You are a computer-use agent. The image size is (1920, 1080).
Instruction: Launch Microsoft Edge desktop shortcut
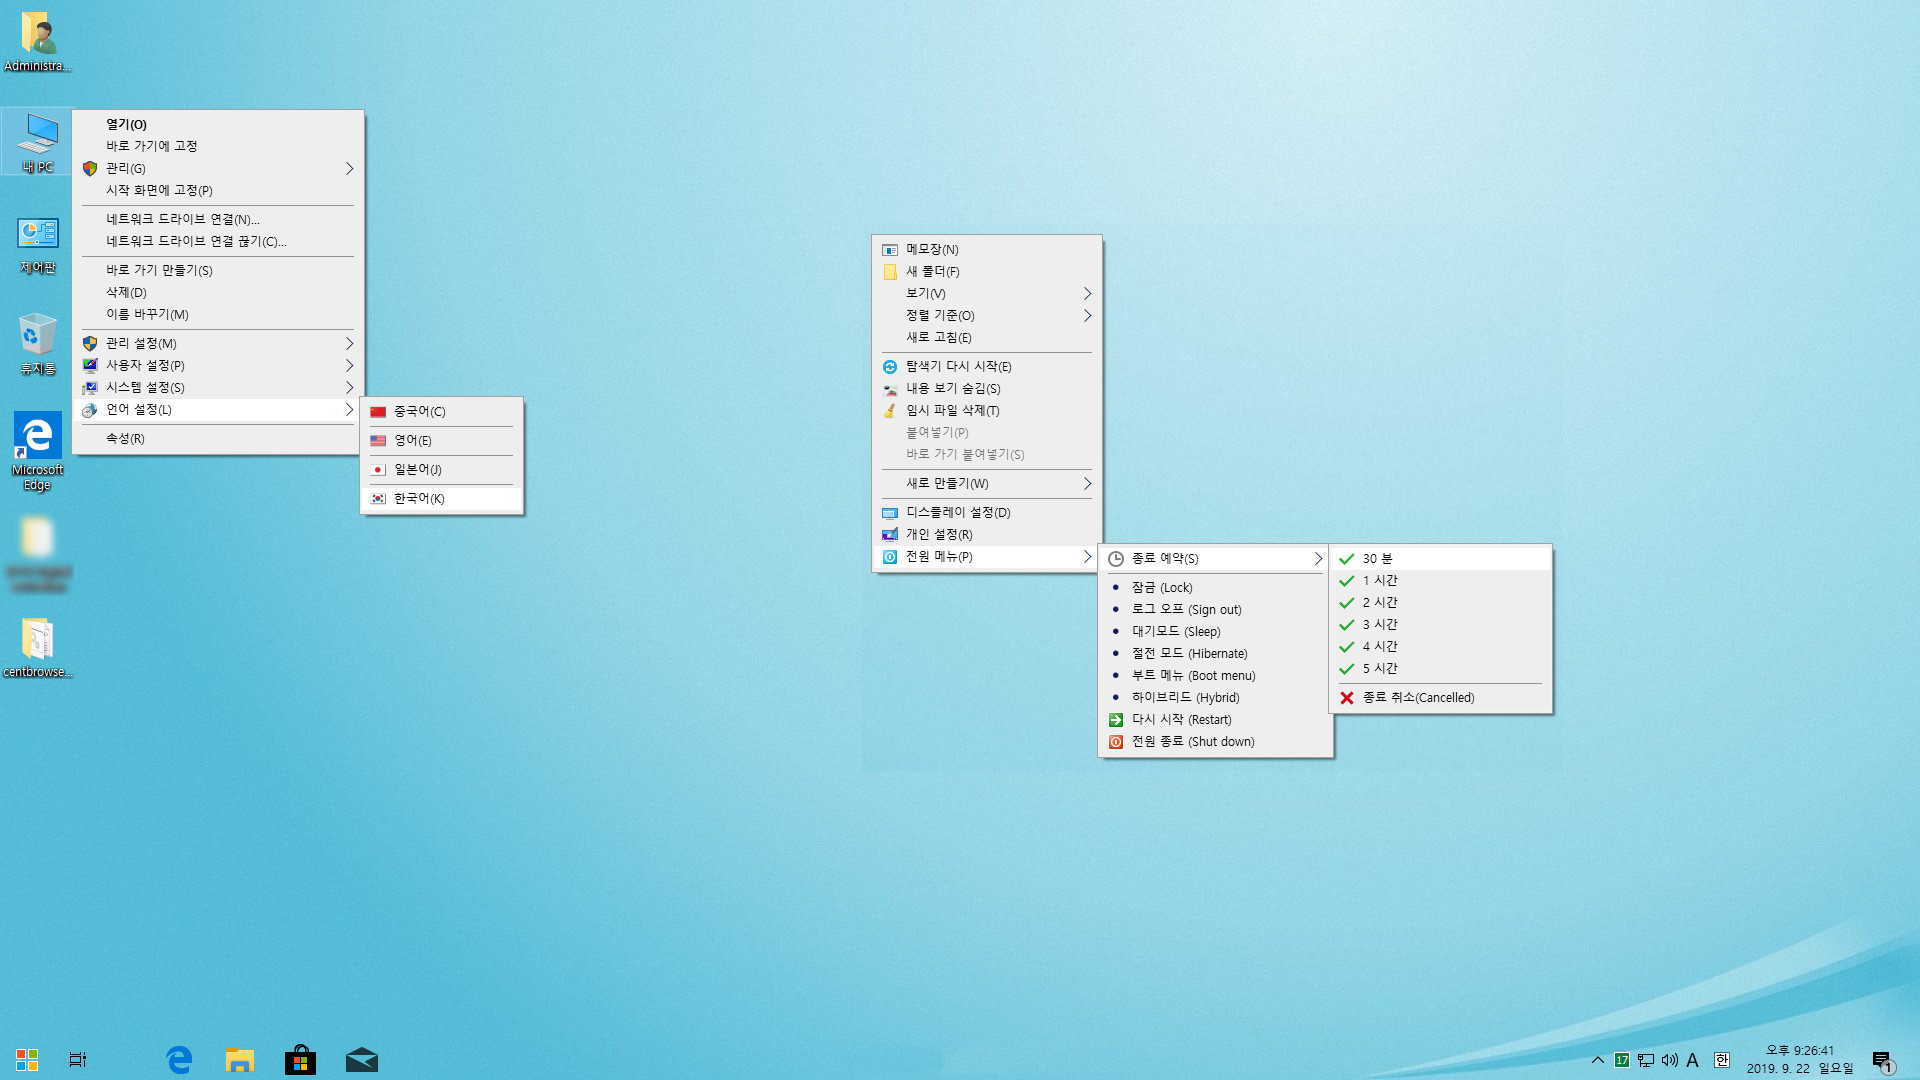tap(37, 452)
